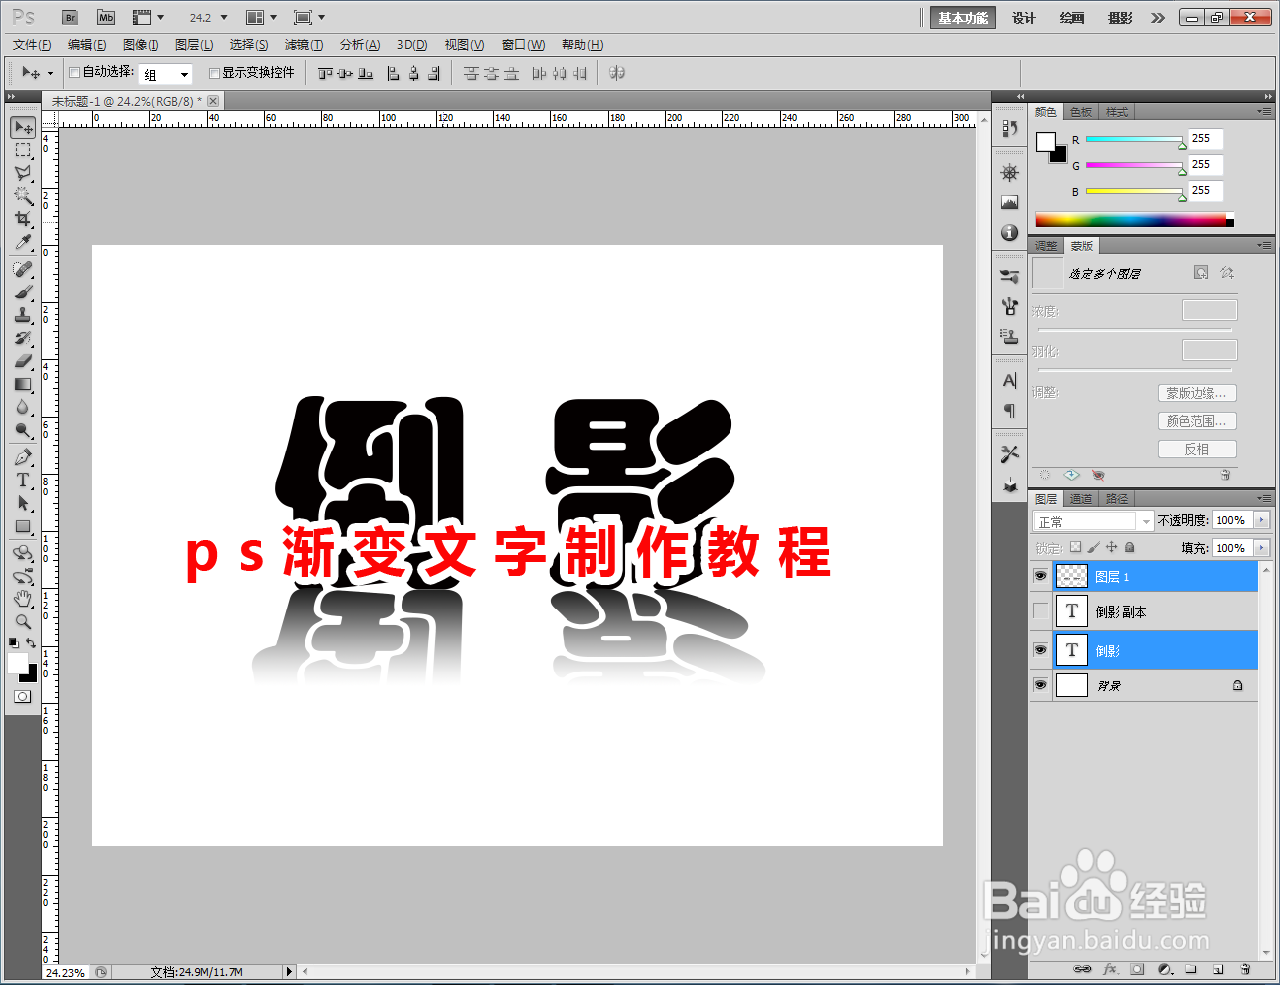Enable the 自动选择 checkbox

[74, 72]
